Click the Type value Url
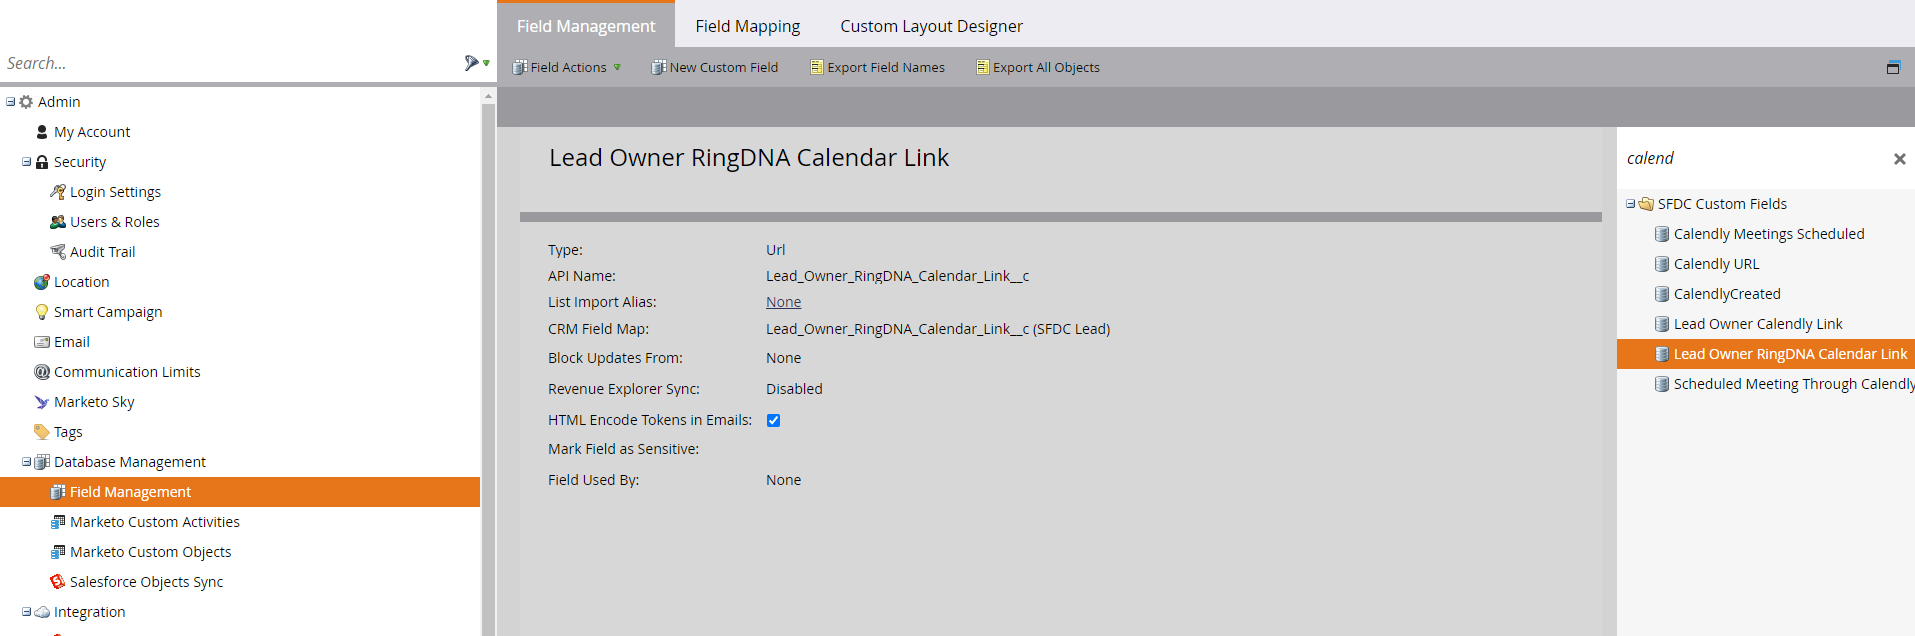Viewport: 1915px width, 636px height. 775,250
